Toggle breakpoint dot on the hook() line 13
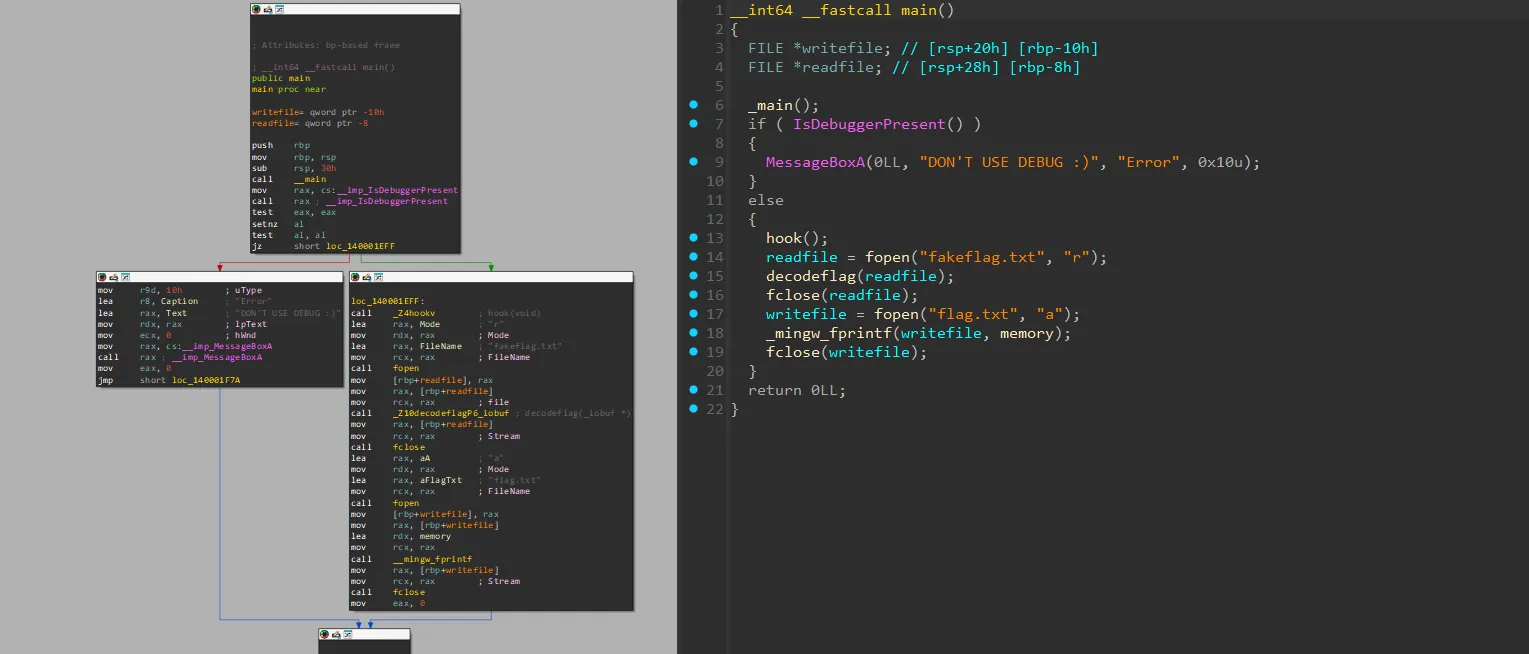Image resolution: width=1529 pixels, height=654 pixels. point(692,238)
